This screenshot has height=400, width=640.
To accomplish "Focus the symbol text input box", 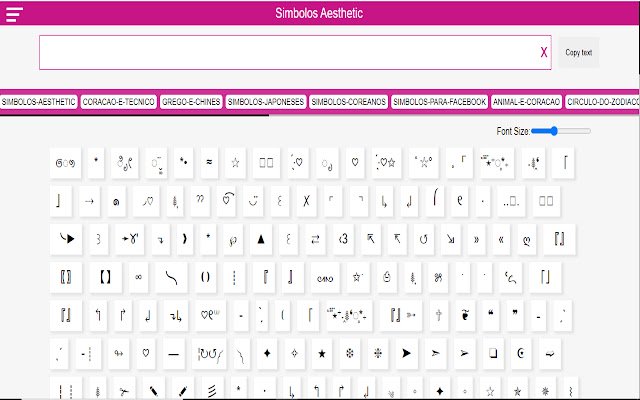I will (295, 52).
